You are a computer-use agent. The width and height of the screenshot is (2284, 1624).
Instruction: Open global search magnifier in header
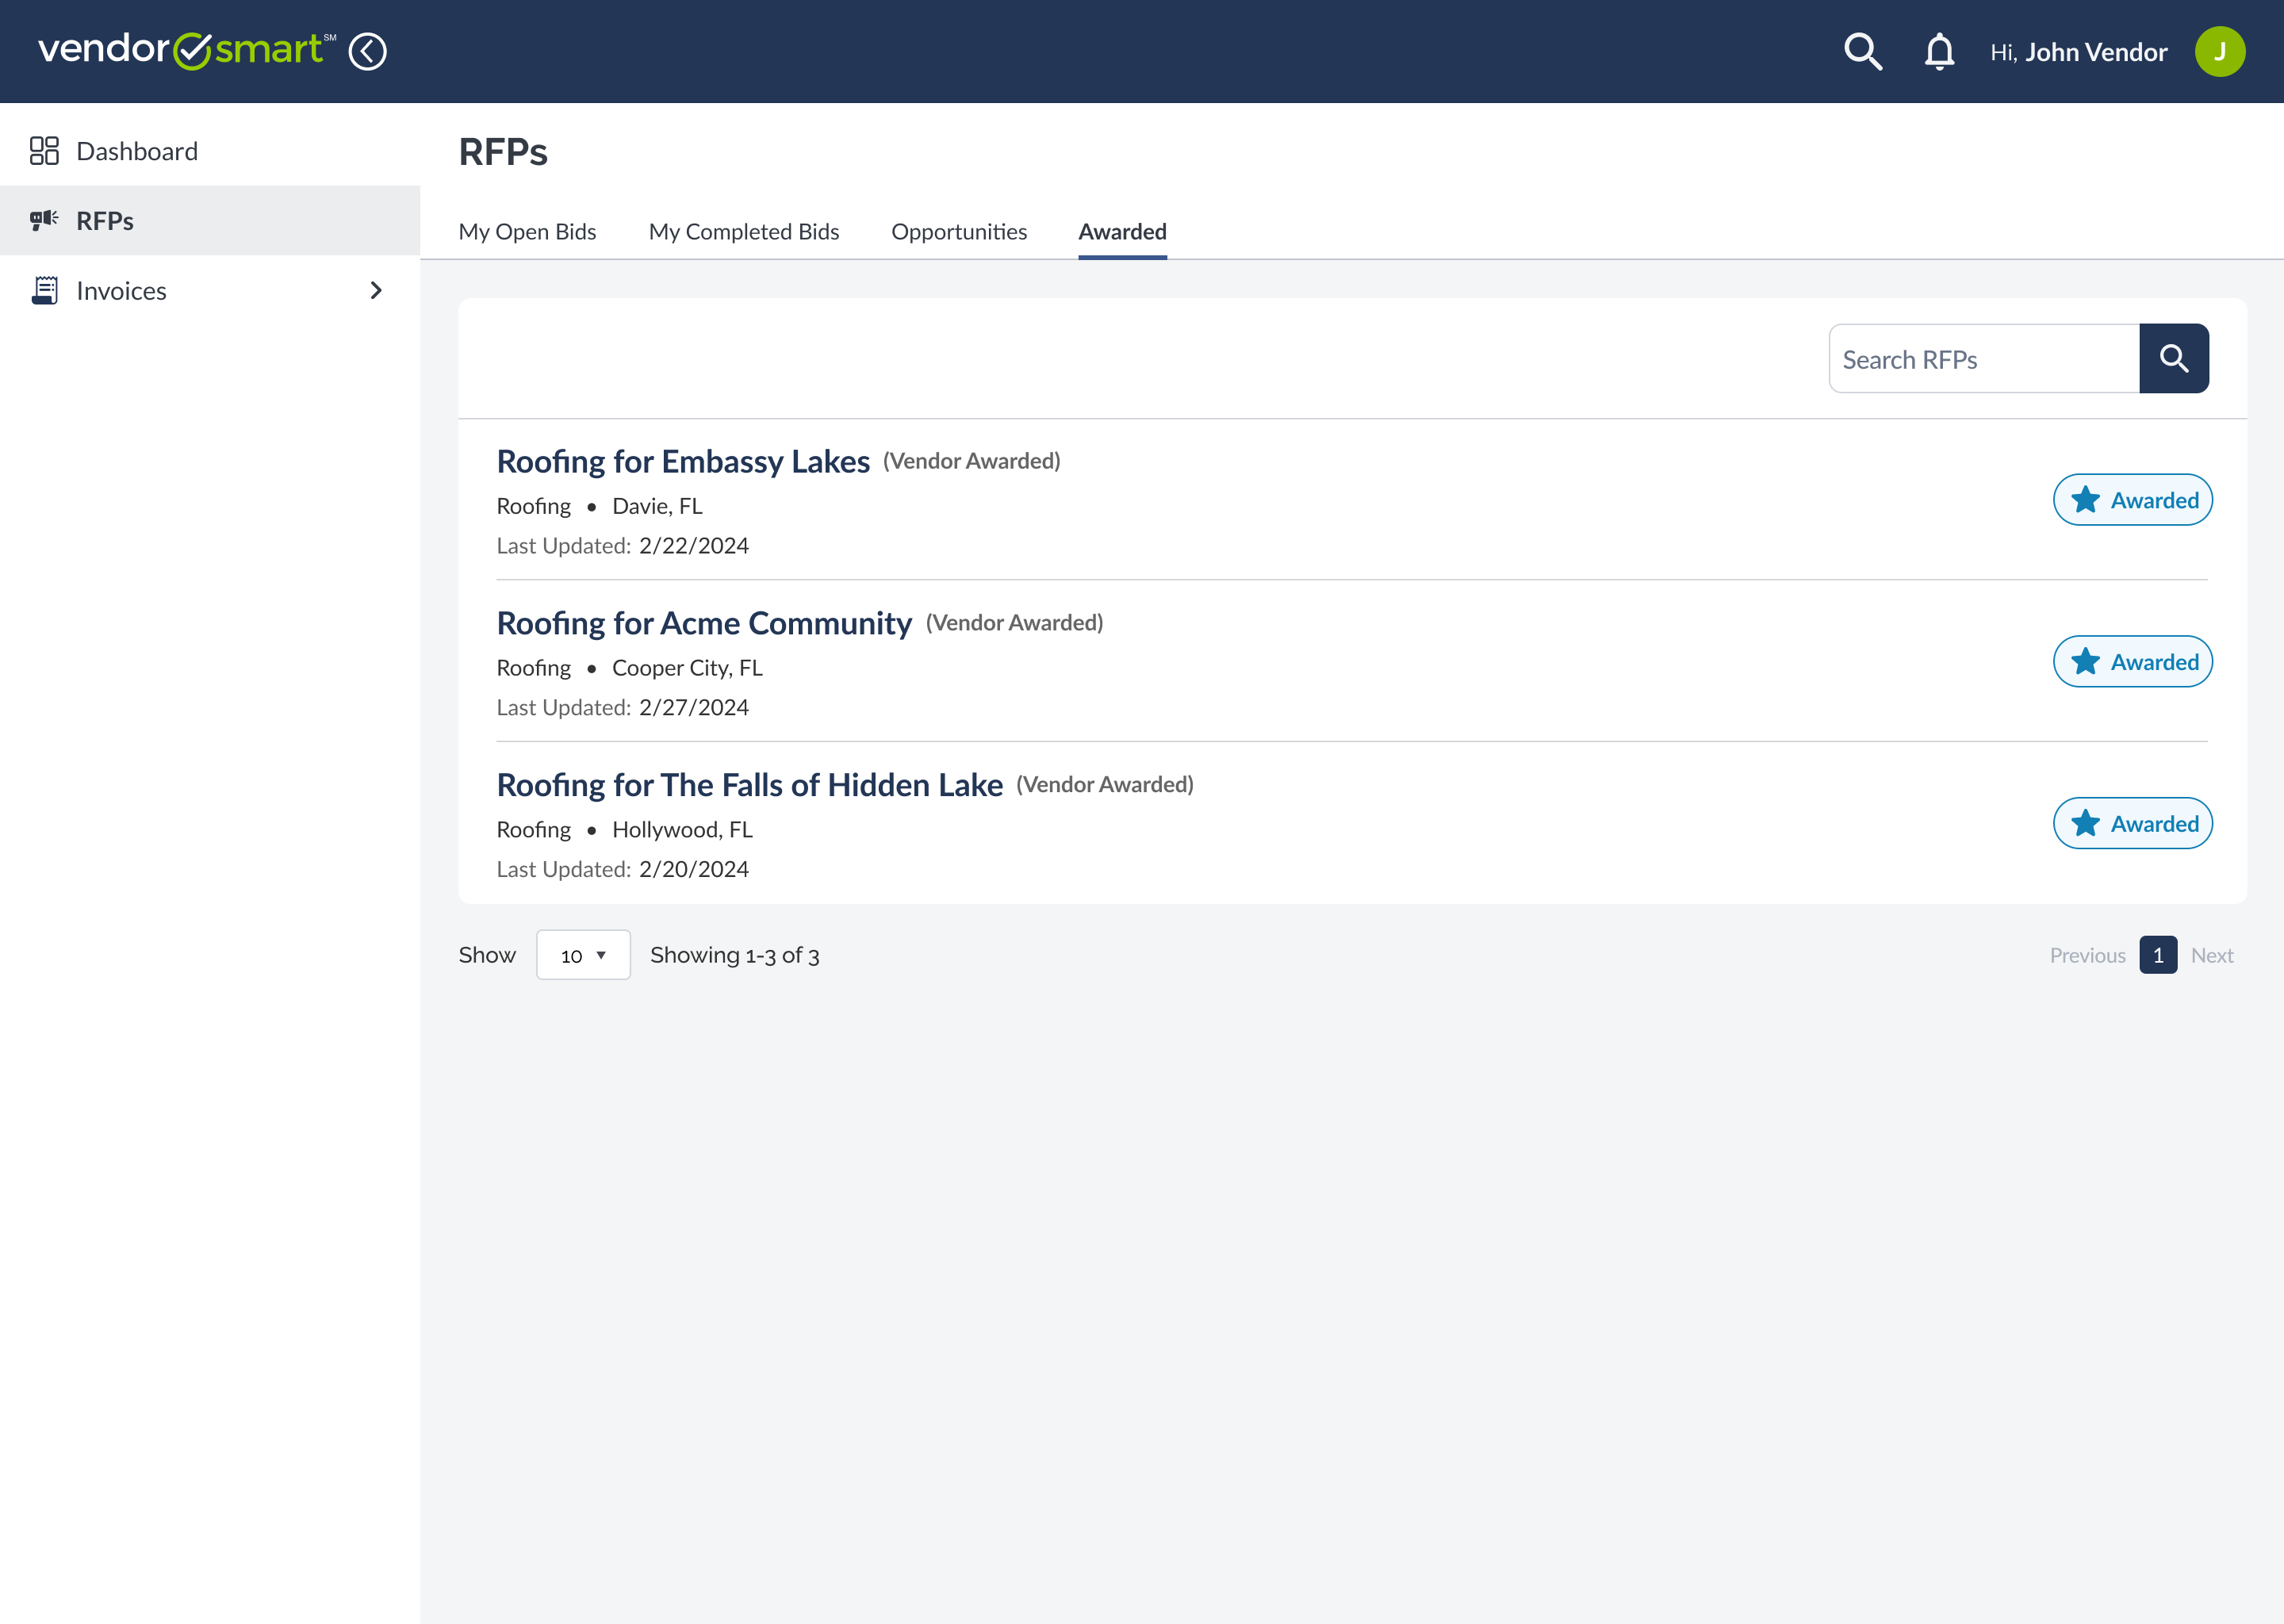point(1862,51)
